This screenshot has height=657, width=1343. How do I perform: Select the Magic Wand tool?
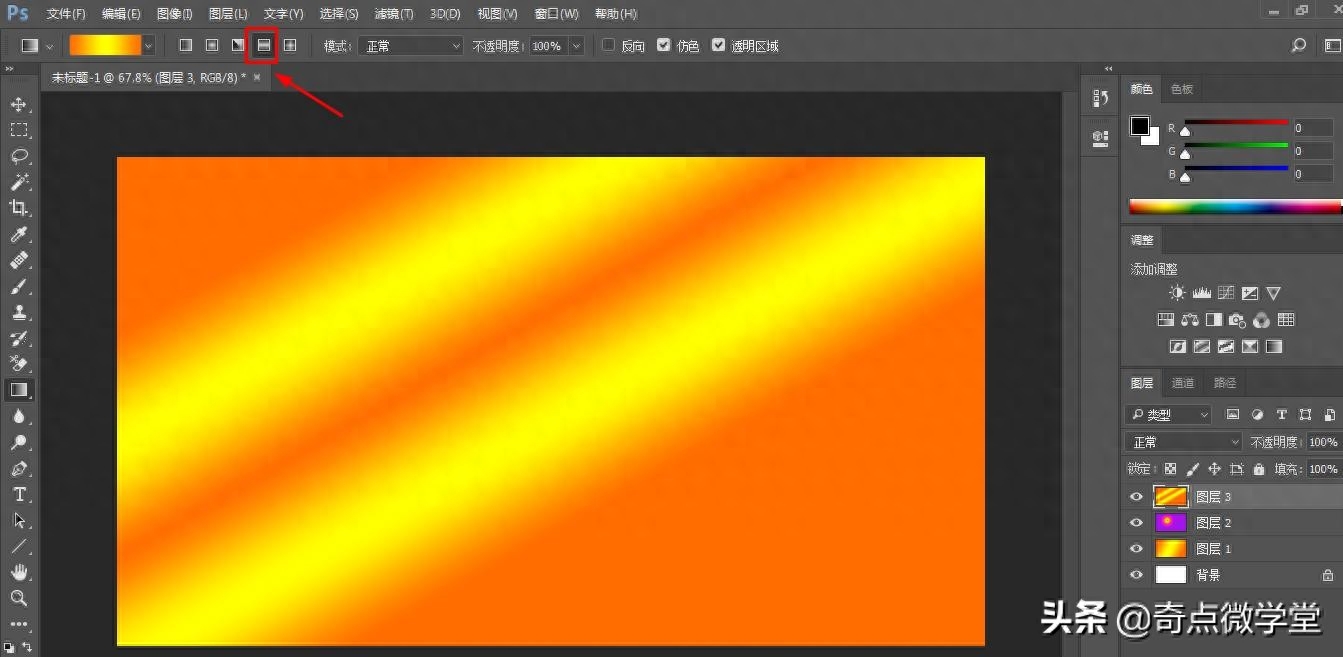19,182
